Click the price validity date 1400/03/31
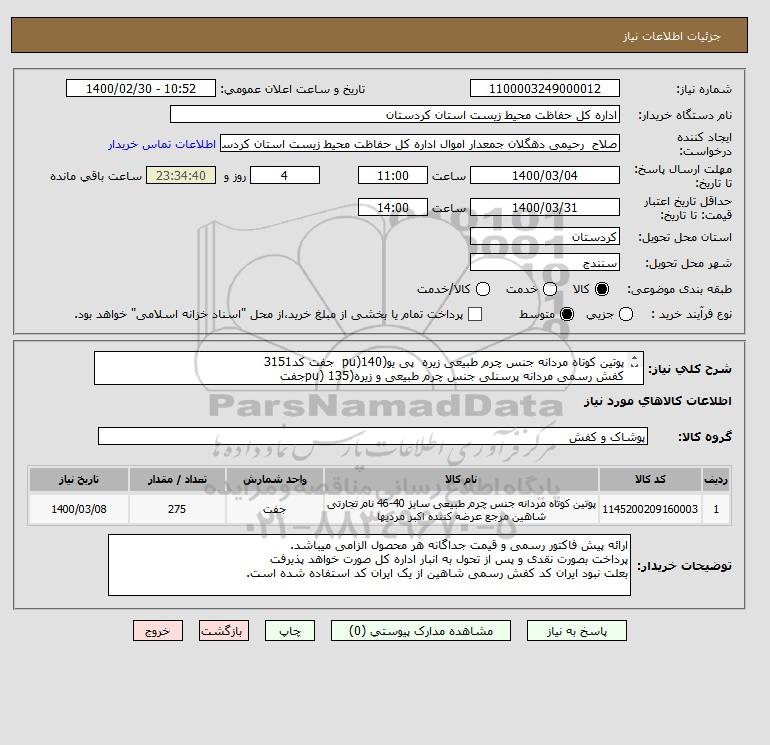Image resolution: width=770 pixels, height=745 pixels. pyautogui.click(x=545, y=207)
